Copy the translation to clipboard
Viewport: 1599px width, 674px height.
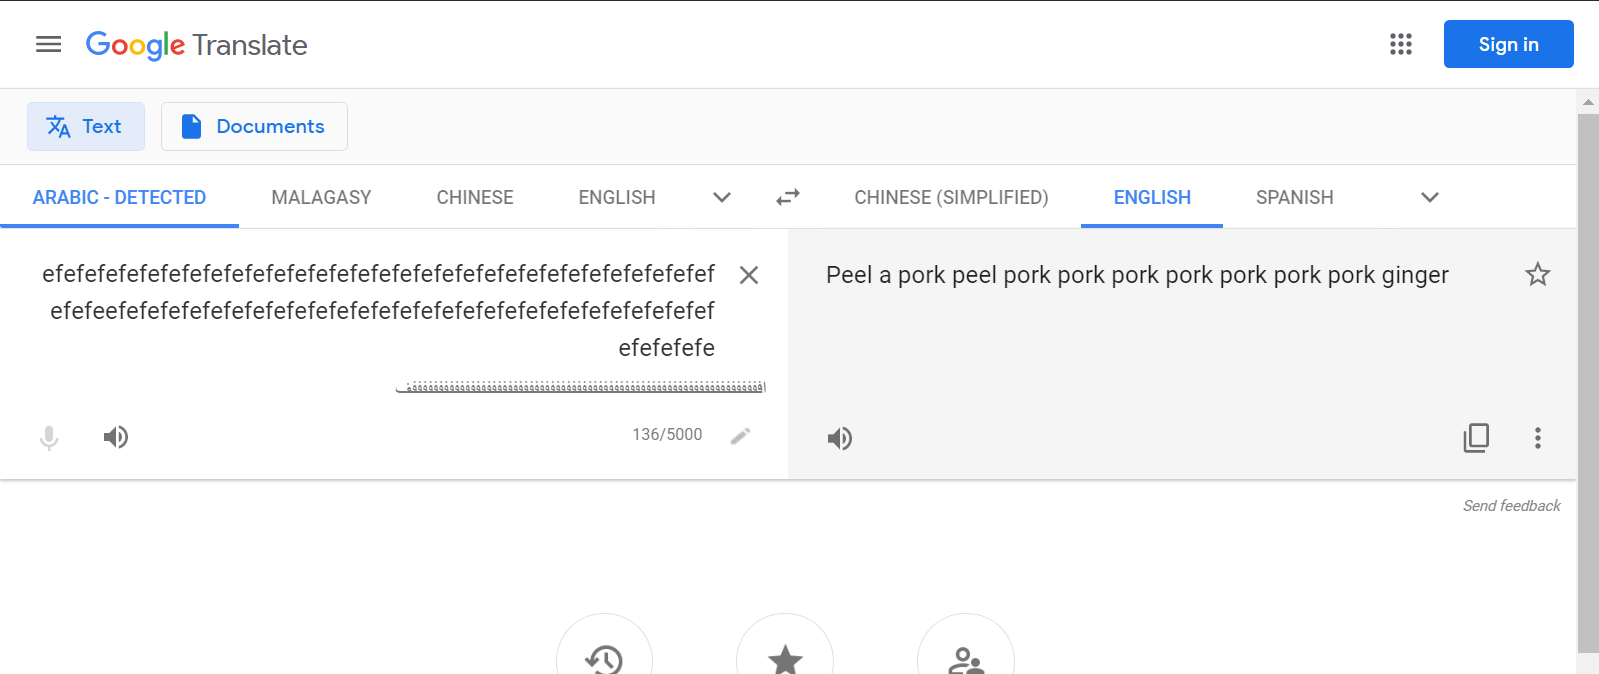1476,438
